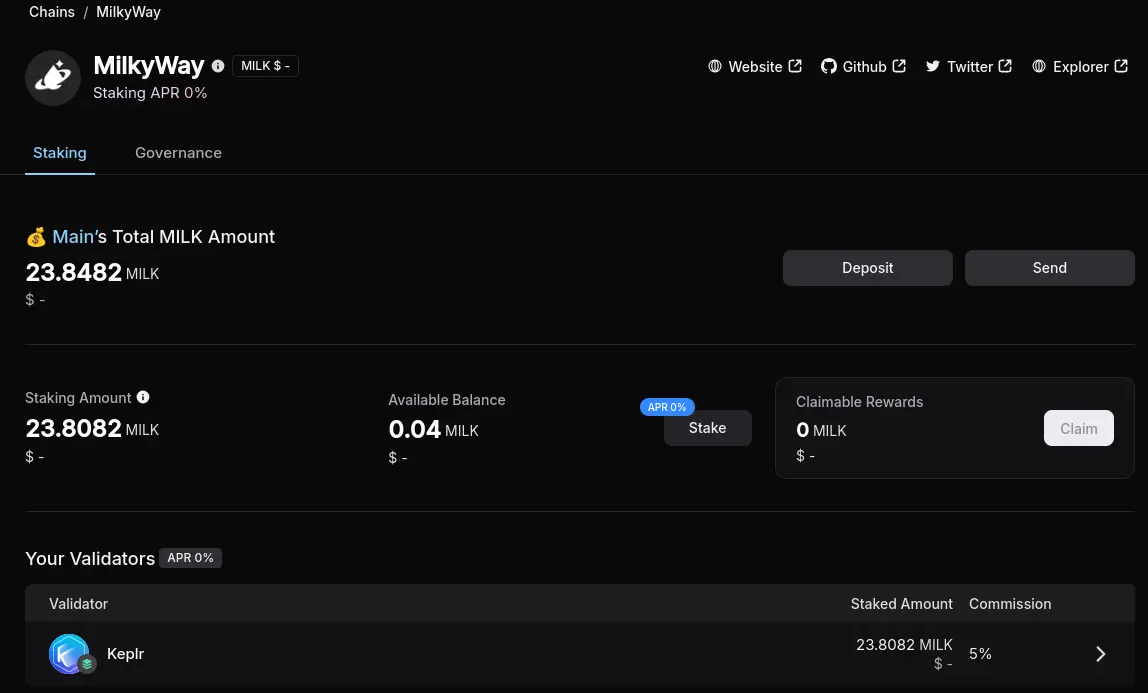Click available balance 0.04 MILK
The height and width of the screenshot is (693, 1148).
click(433, 430)
